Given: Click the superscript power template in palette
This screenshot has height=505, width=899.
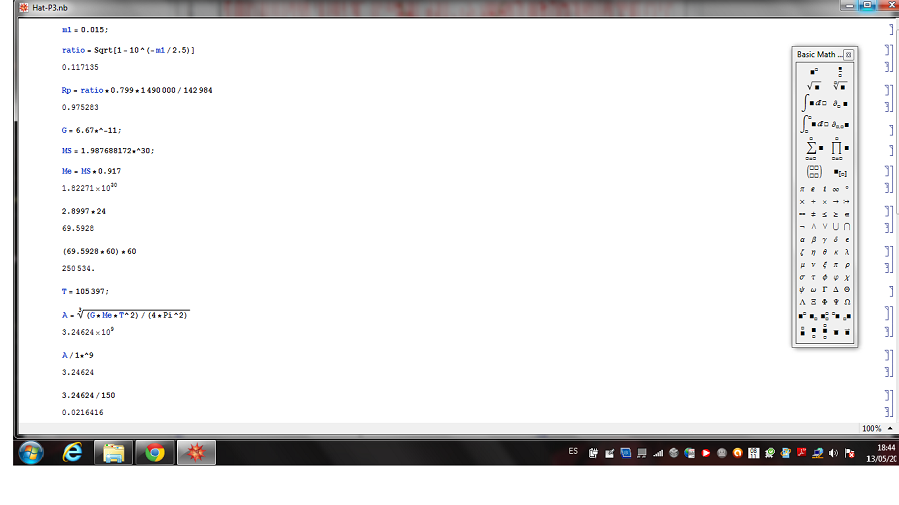Looking at the screenshot, I should [812, 71].
